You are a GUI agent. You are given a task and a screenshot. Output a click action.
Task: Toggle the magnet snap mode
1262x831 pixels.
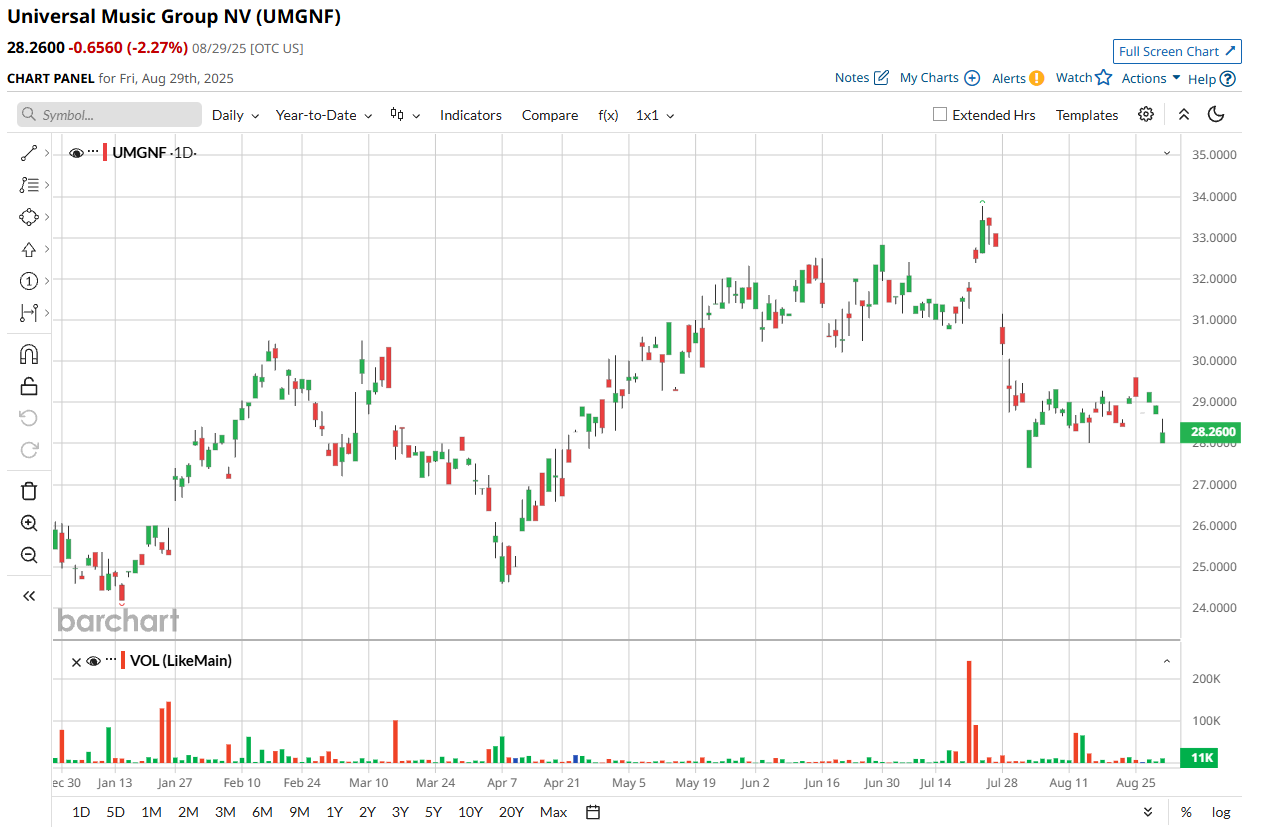tap(29, 354)
